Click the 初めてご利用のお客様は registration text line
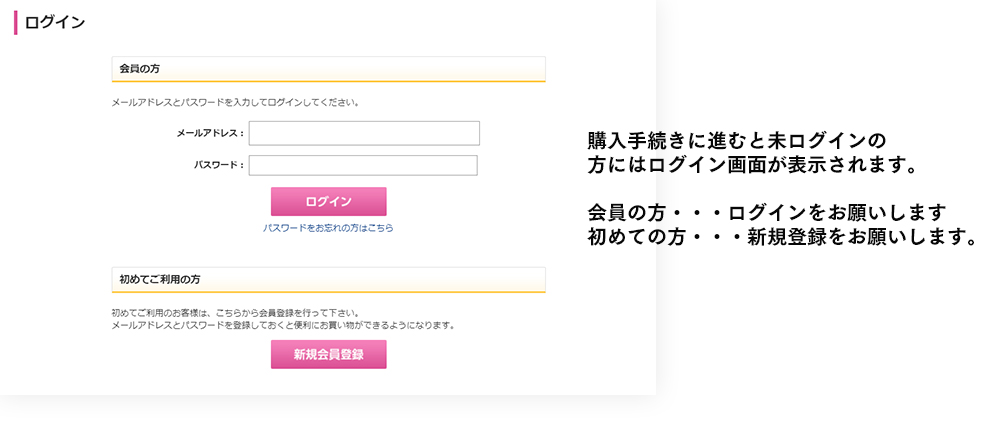The image size is (1000, 424). (235, 313)
